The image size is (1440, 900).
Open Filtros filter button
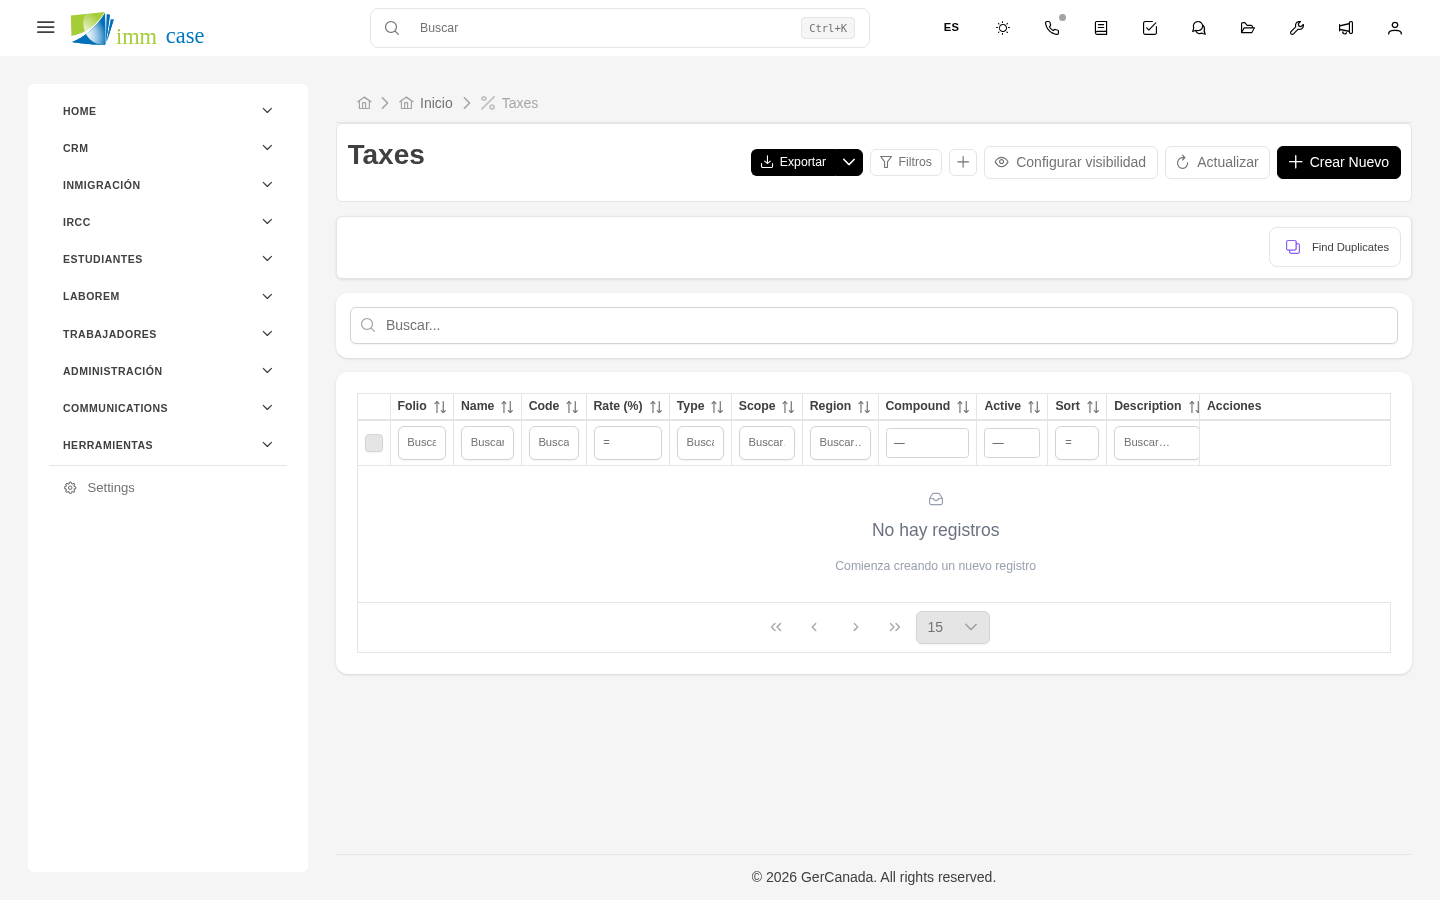coord(906,162)
